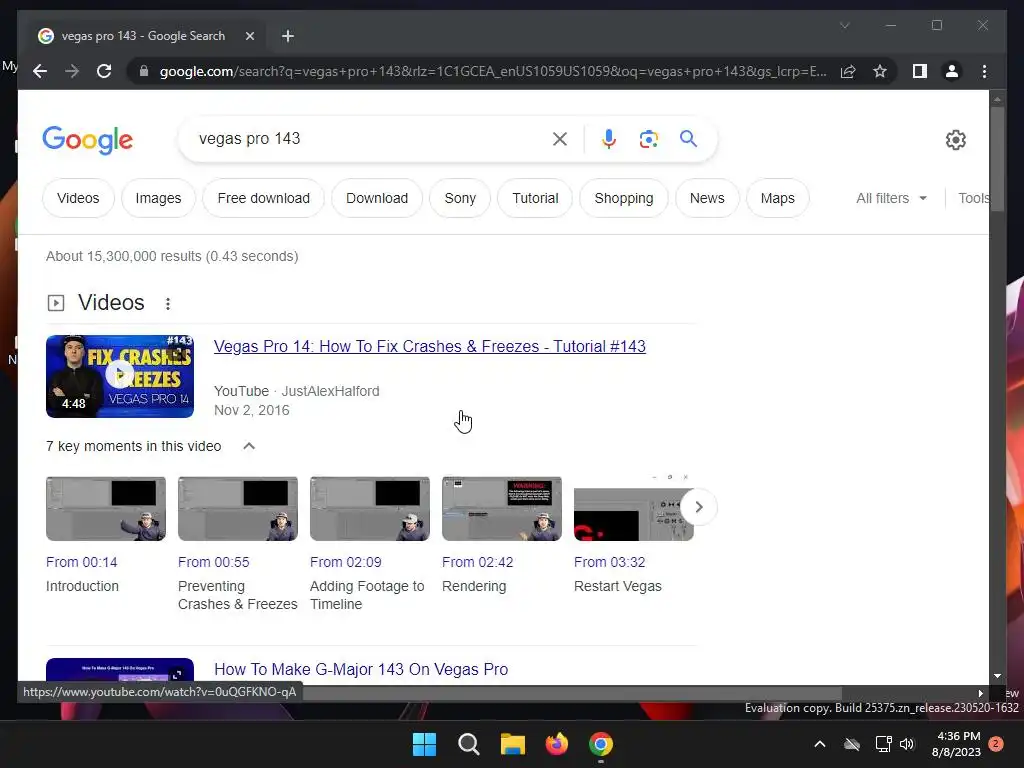Reload the Google search page

[104, 71]
